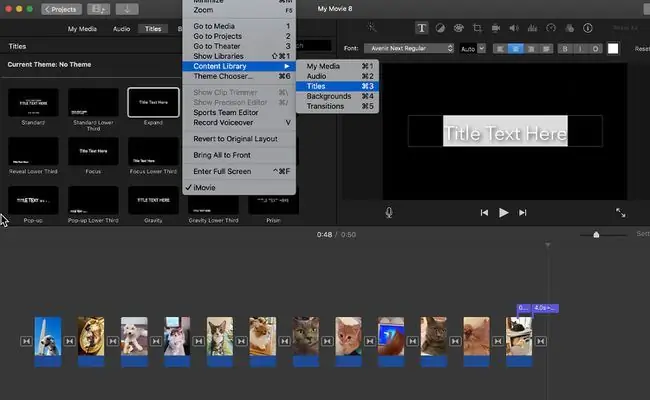Select the checked iMovie window entry
Image resolution: width=650 pixels, height=400 pixels.
click(x=239, y=187)
